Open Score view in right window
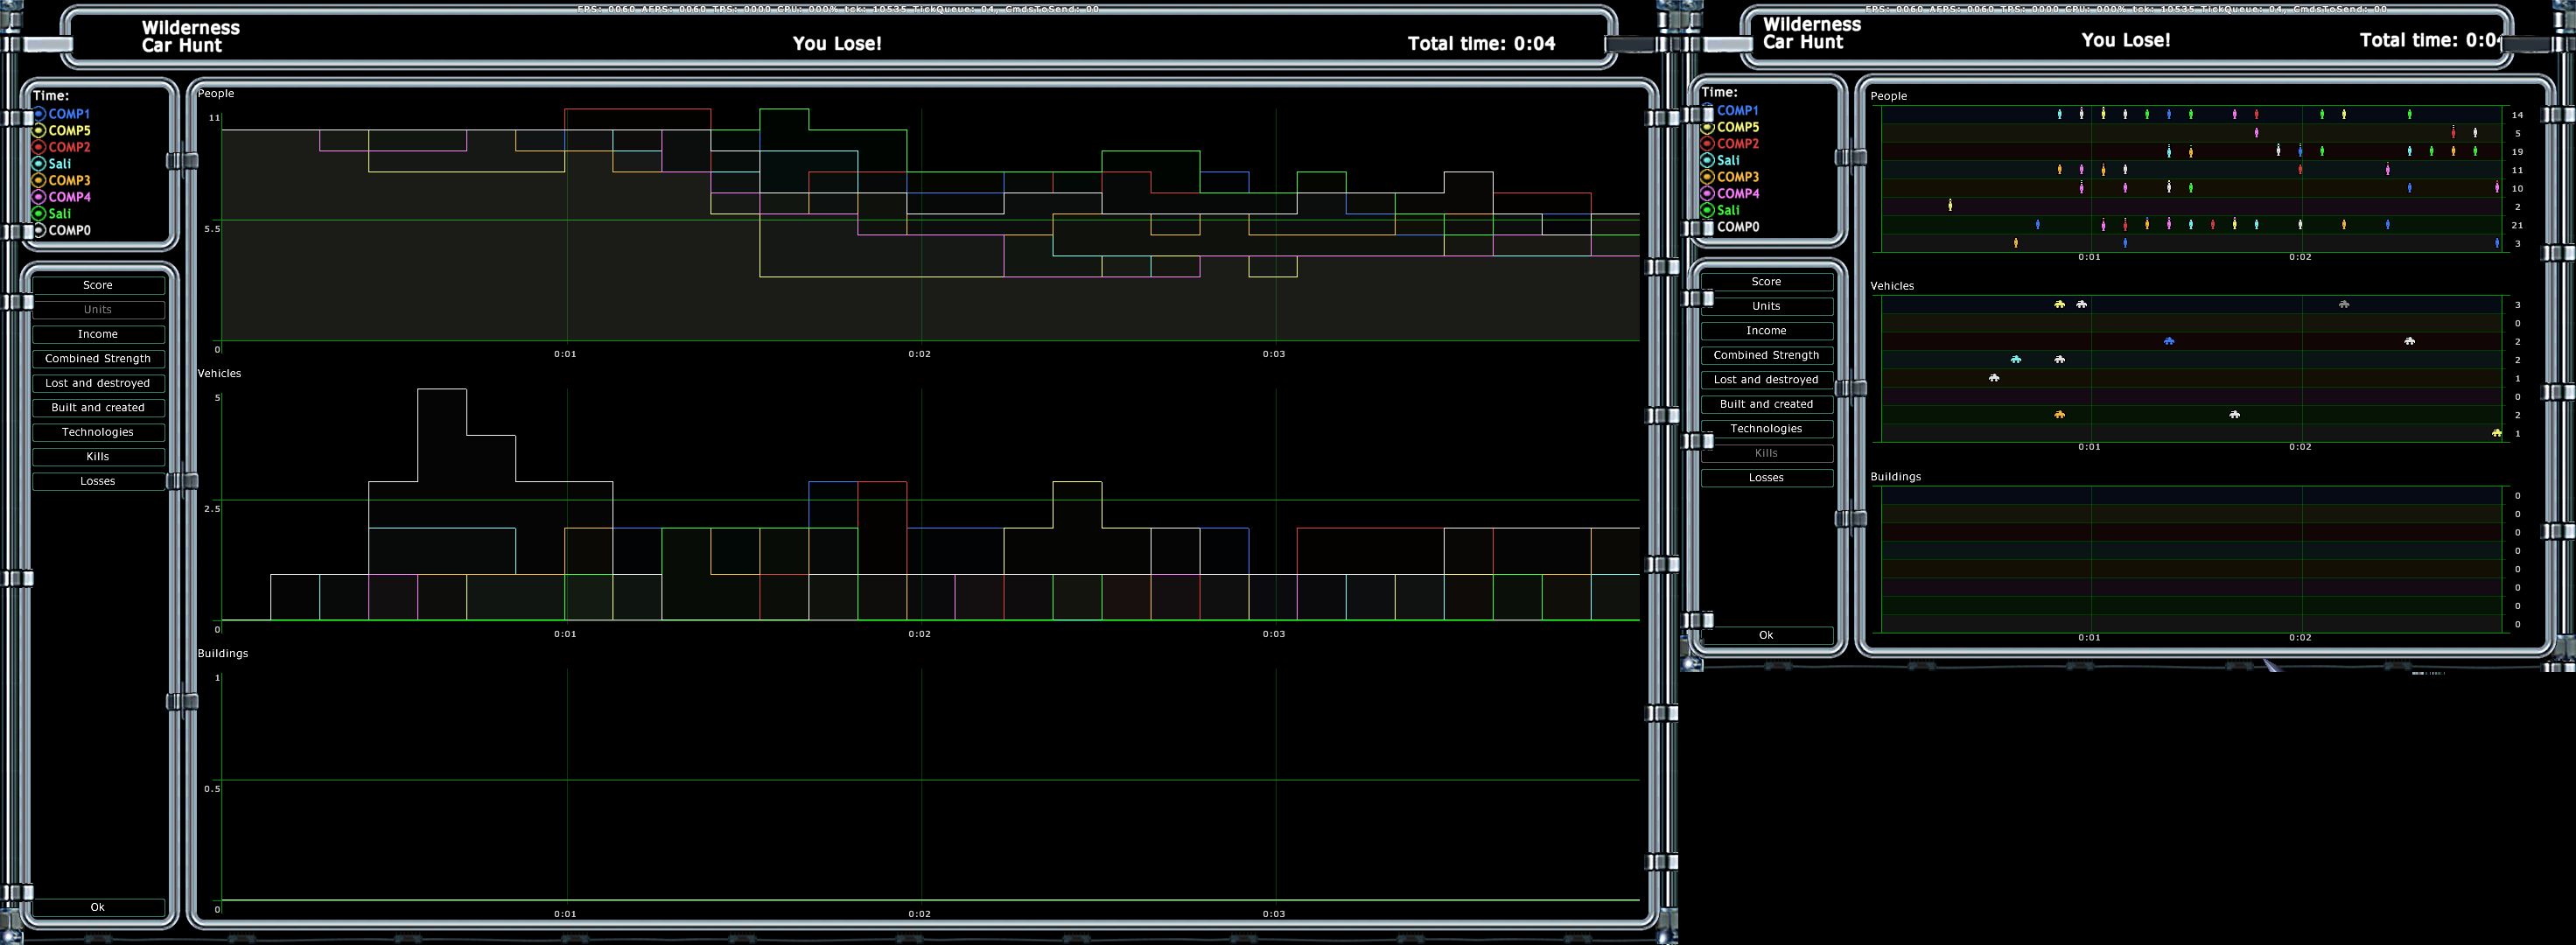The width and height of the screenshot is (2576, 945). coord(1767,282)
